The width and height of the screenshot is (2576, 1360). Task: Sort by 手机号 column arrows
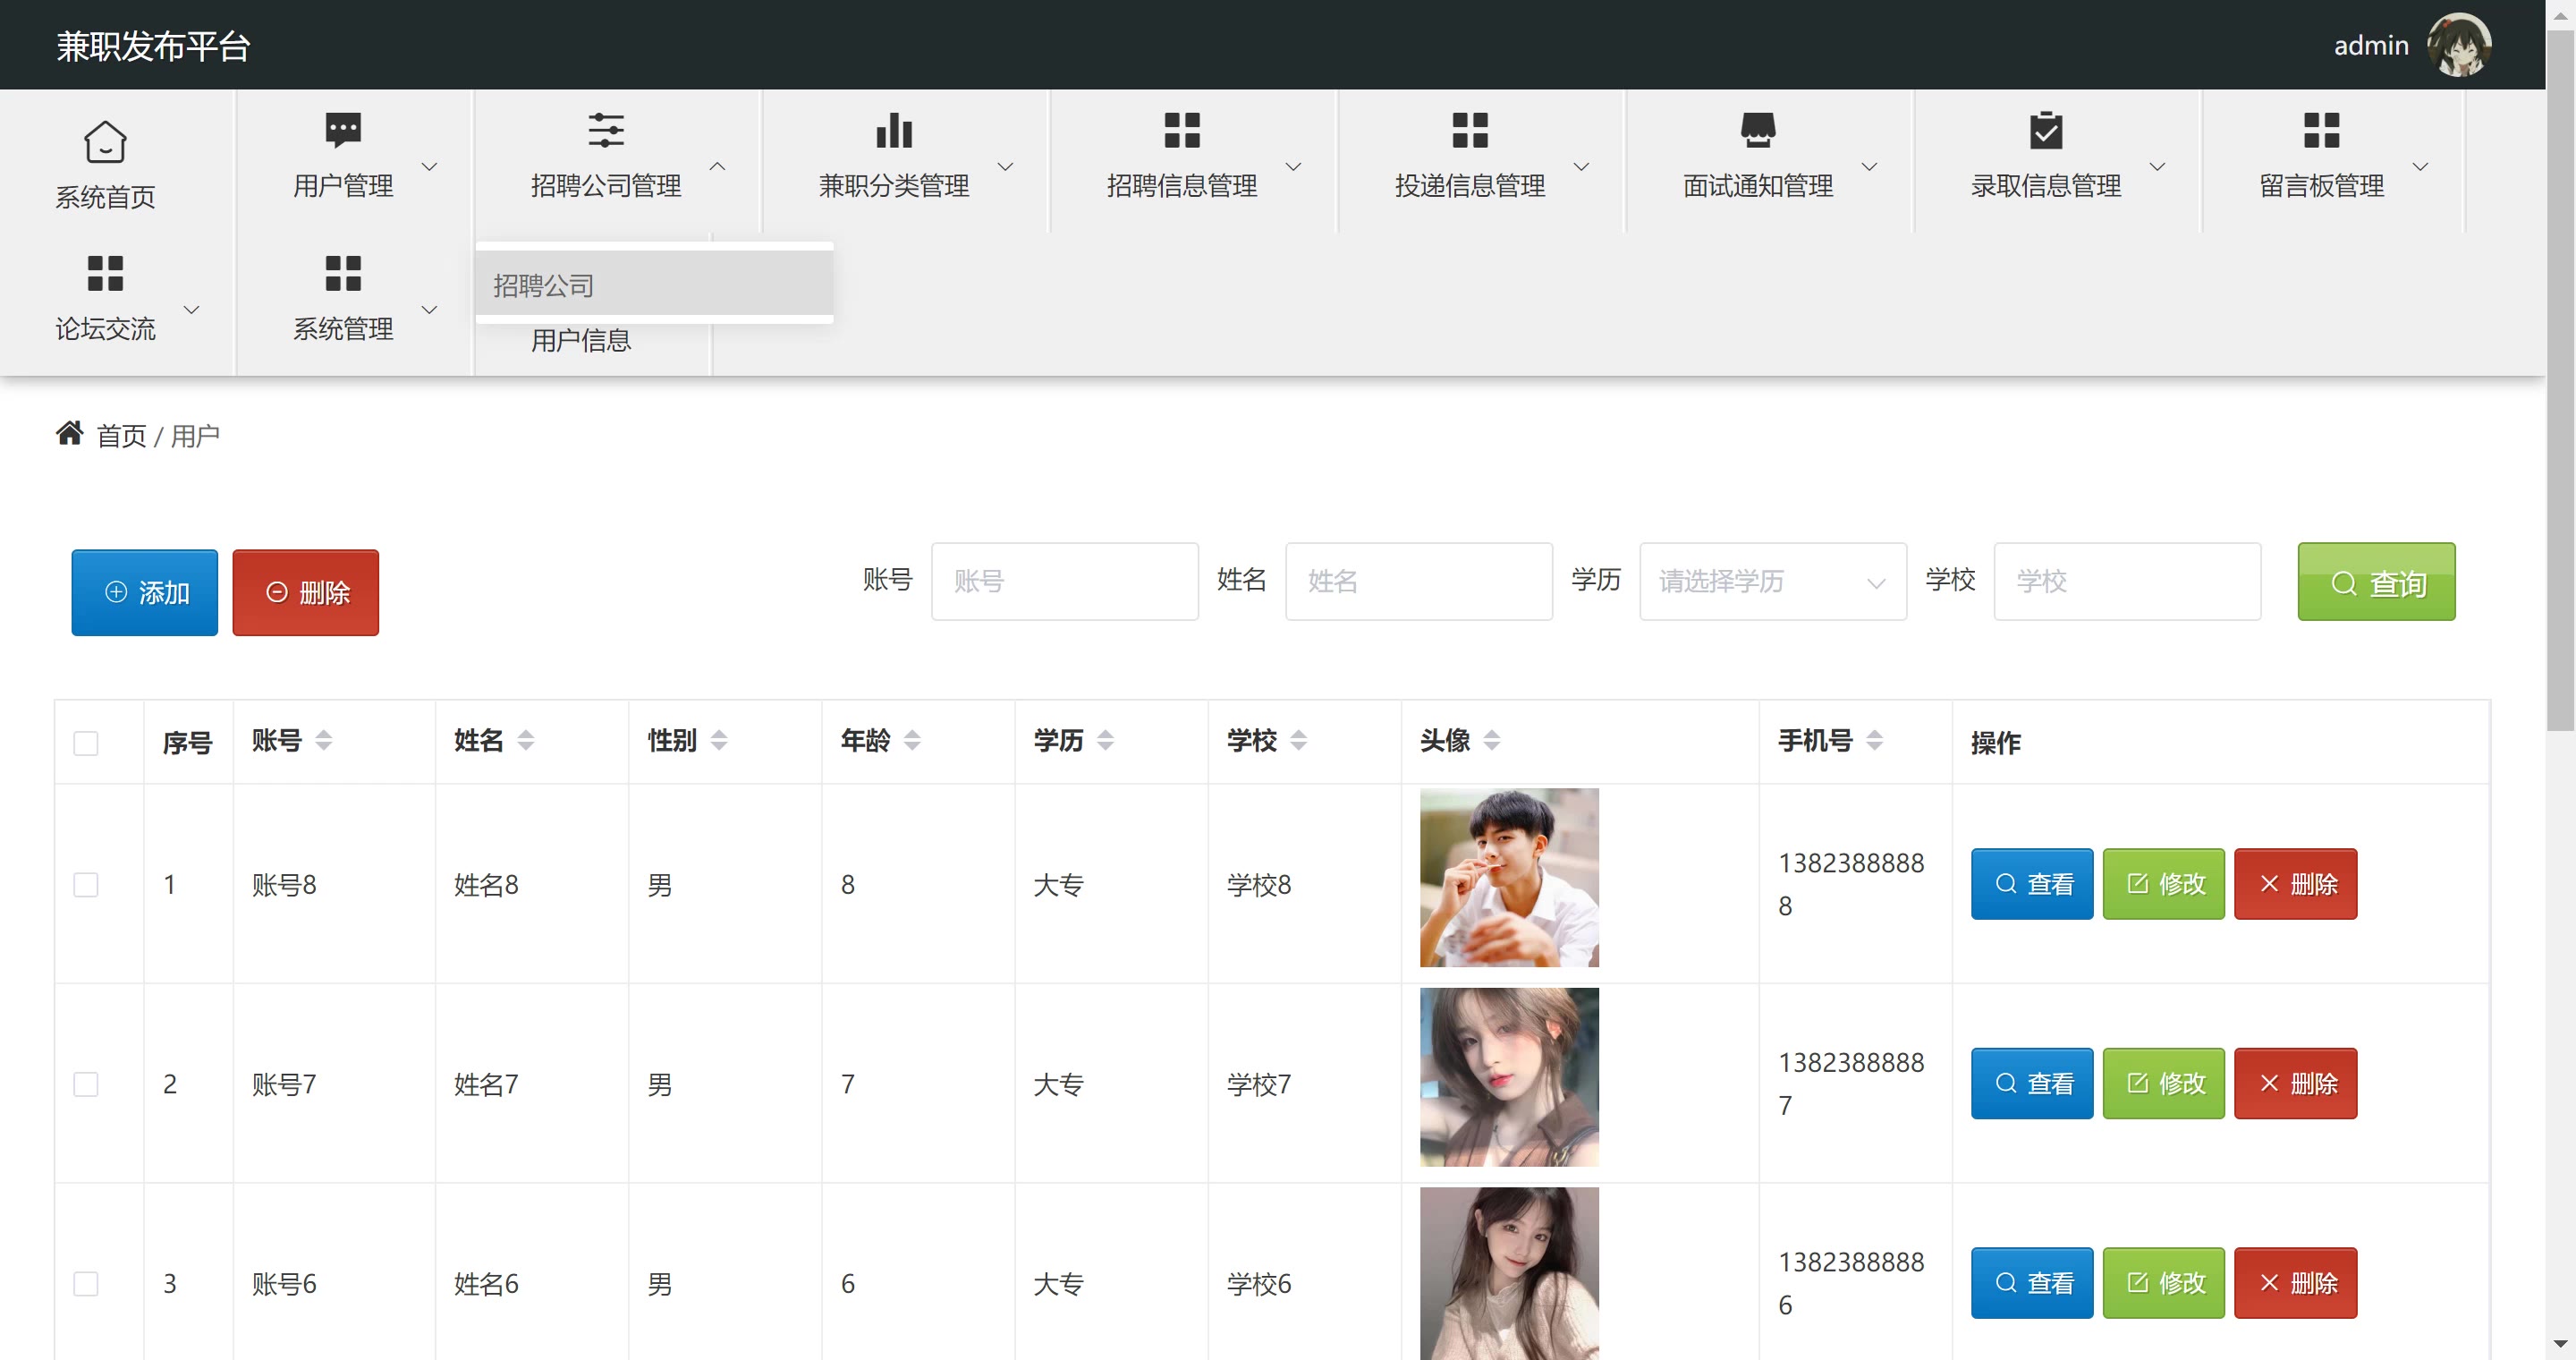(x=1875, y=740)
